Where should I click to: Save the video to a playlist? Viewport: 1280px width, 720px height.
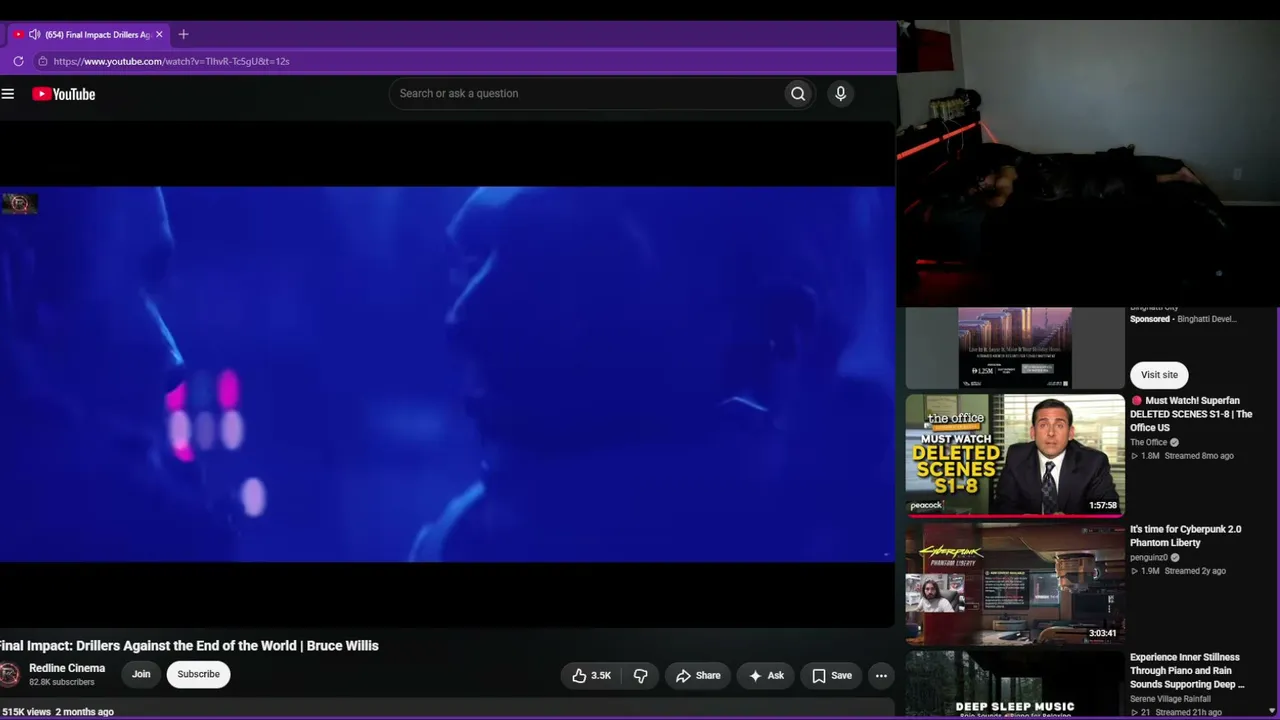click(x=832, y=676)
